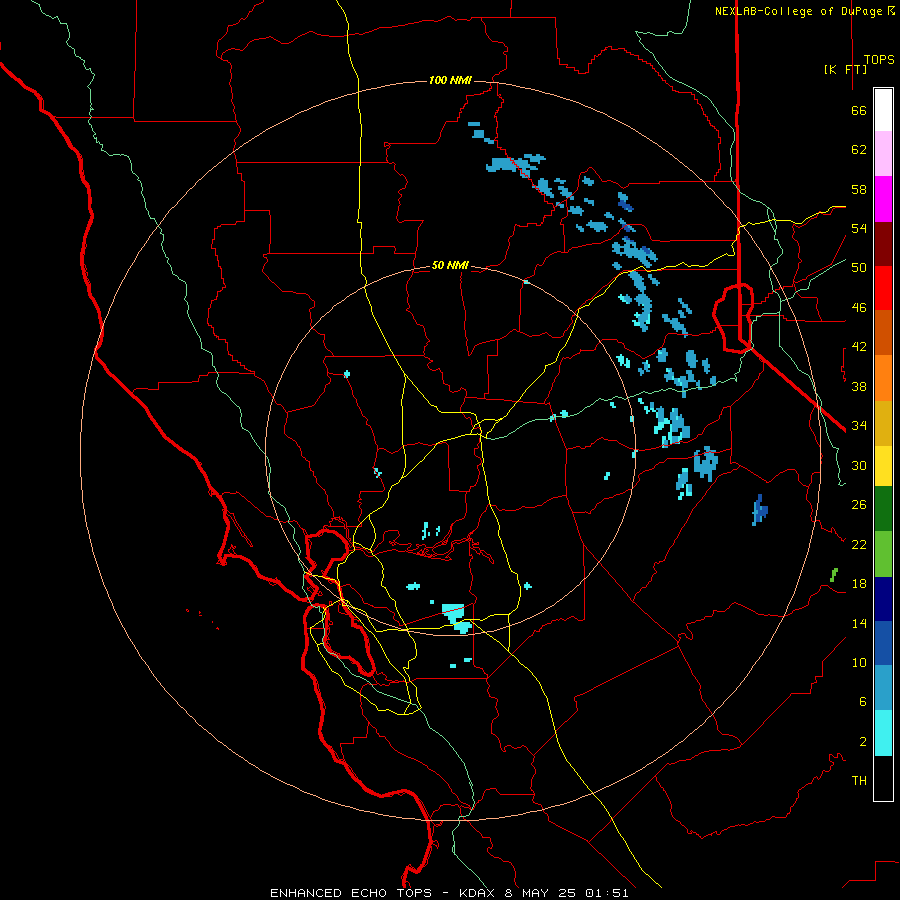Click the legend value '6'
Viewport: 900px width, 900px height.
click(x=863, y=702)
